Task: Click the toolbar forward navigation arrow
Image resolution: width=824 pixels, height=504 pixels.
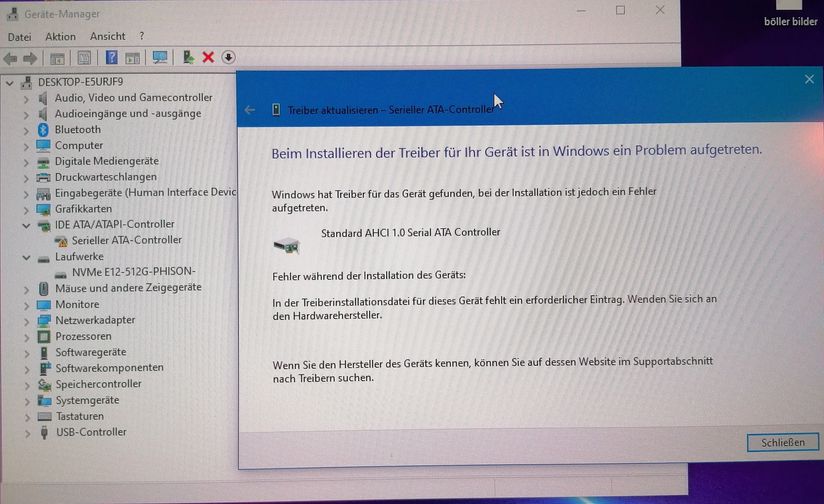Action: point(30,58)
